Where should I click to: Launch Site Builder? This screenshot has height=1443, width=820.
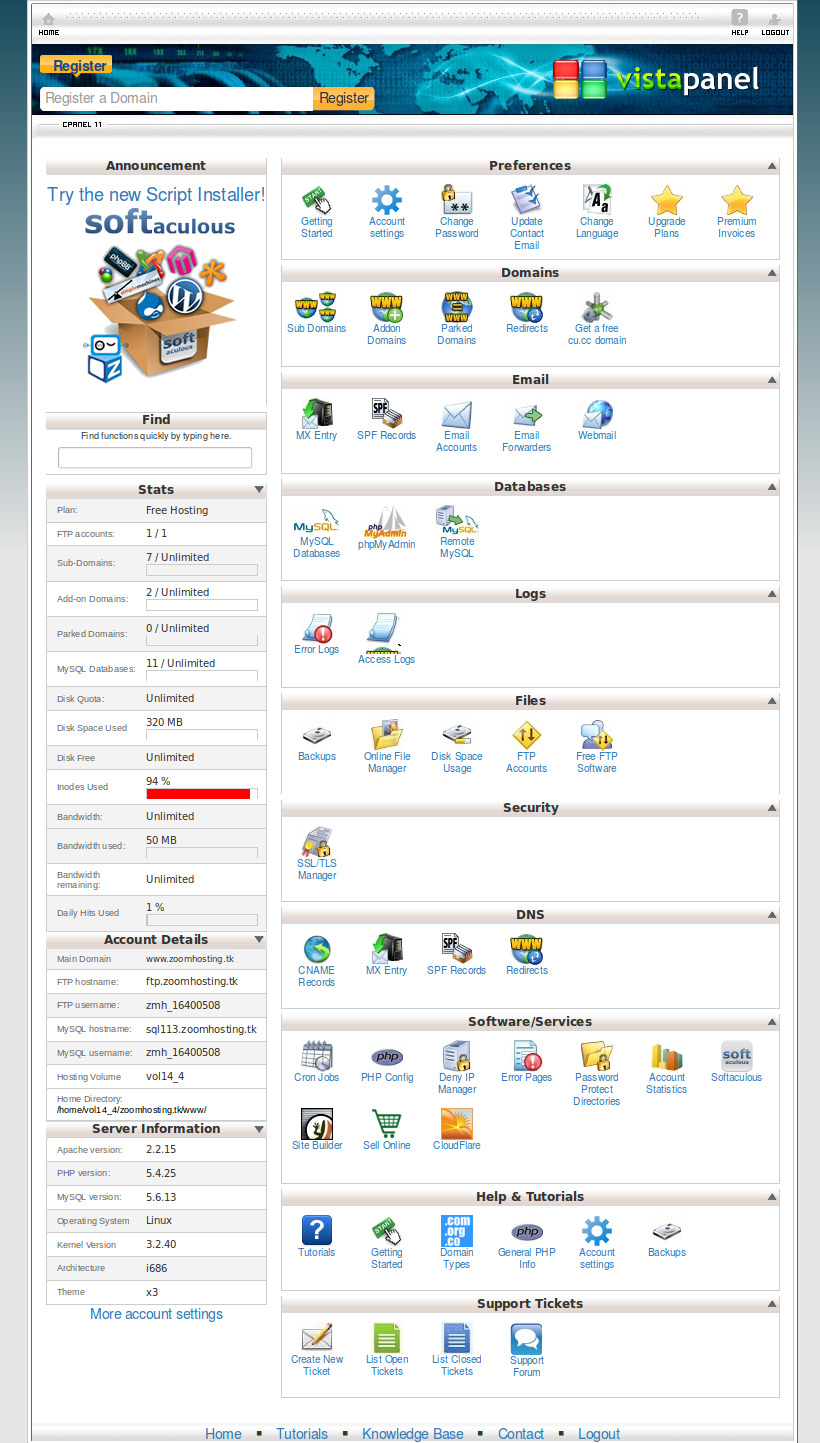coord(317,1130)
